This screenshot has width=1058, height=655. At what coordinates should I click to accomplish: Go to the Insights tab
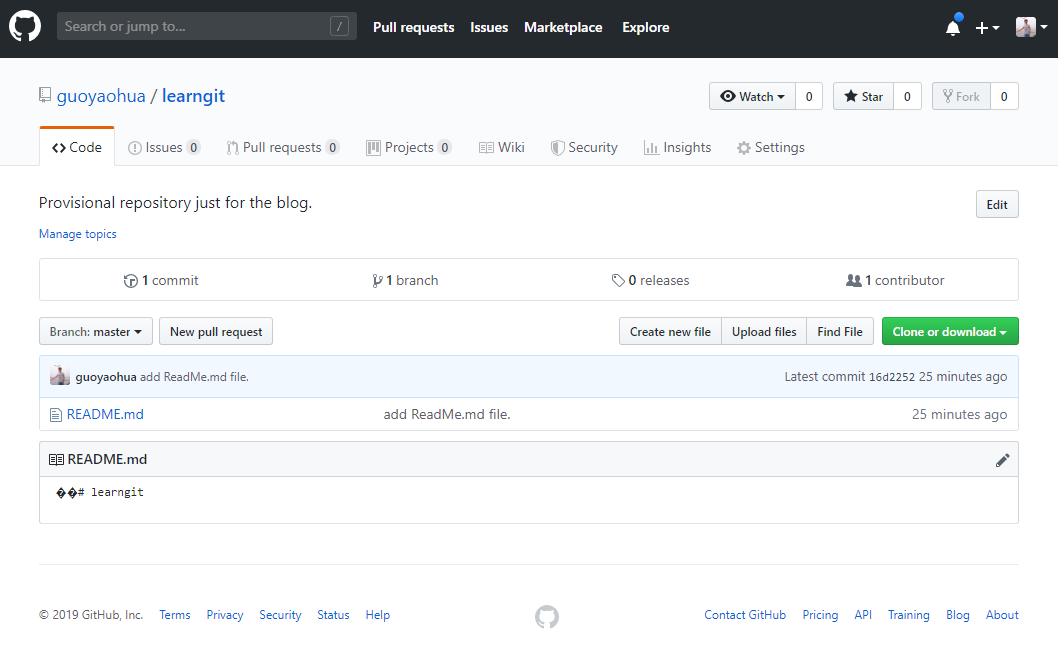click(677, 147)
